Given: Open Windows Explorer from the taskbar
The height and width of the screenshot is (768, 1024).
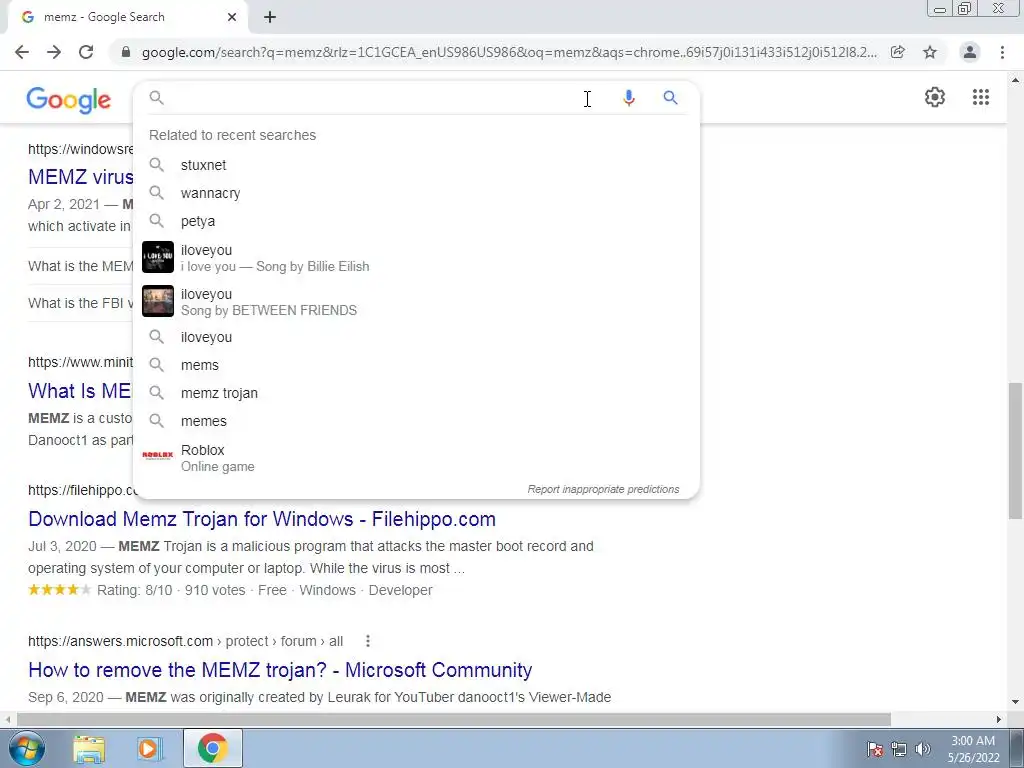Looking at the screenshot, I should [x=89, y=749].
